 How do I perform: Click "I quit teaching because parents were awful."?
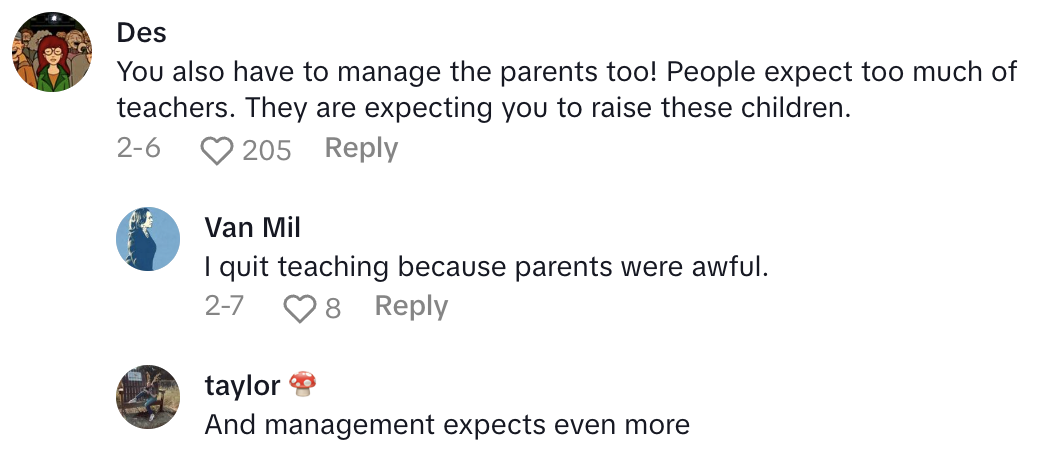485,267
